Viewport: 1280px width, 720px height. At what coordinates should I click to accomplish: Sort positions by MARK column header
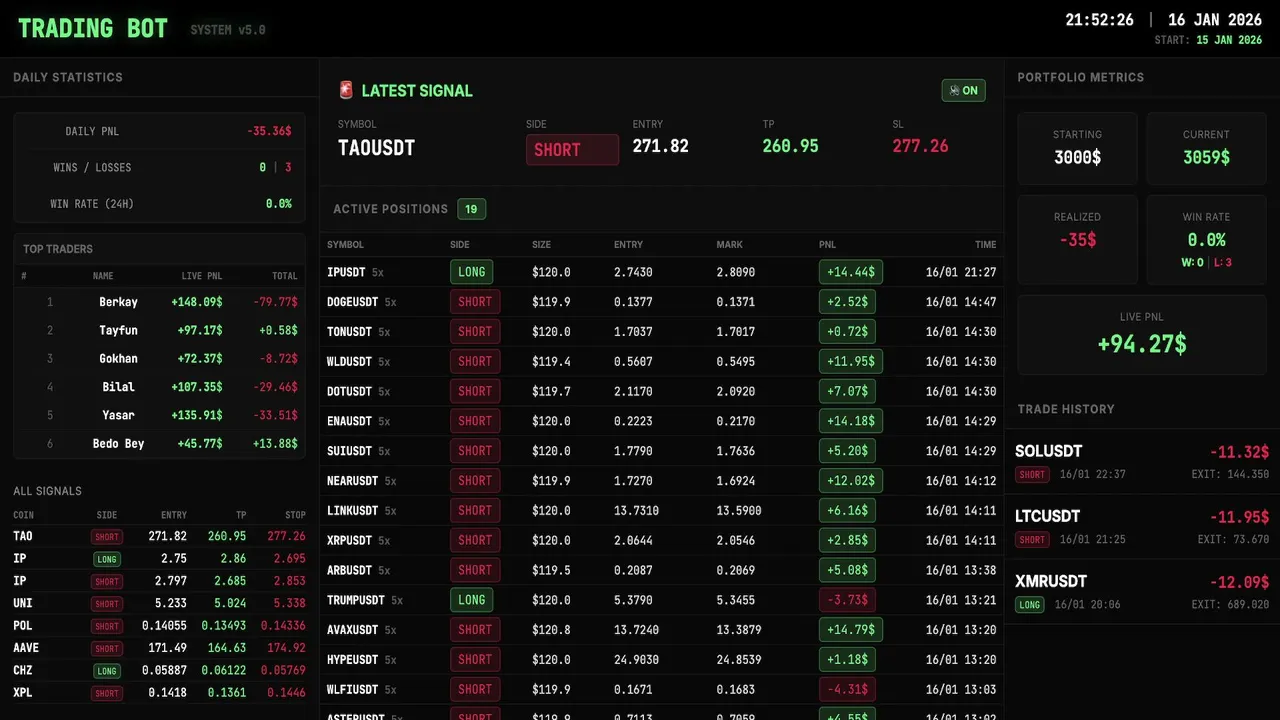coord(729,245)
